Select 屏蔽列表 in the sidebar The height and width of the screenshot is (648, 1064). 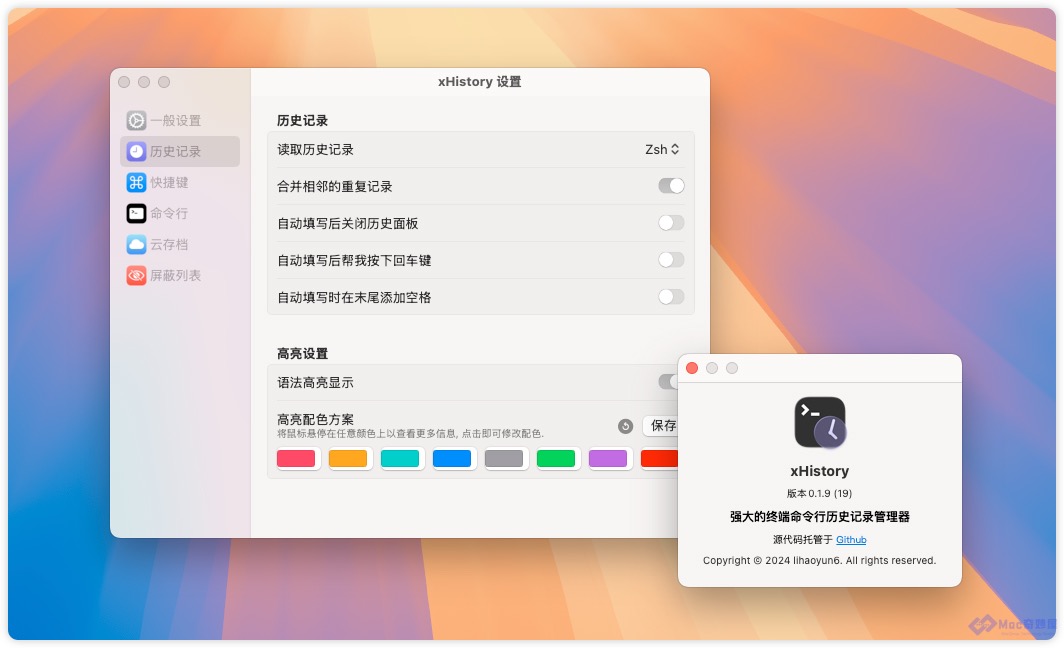[180, 275]
